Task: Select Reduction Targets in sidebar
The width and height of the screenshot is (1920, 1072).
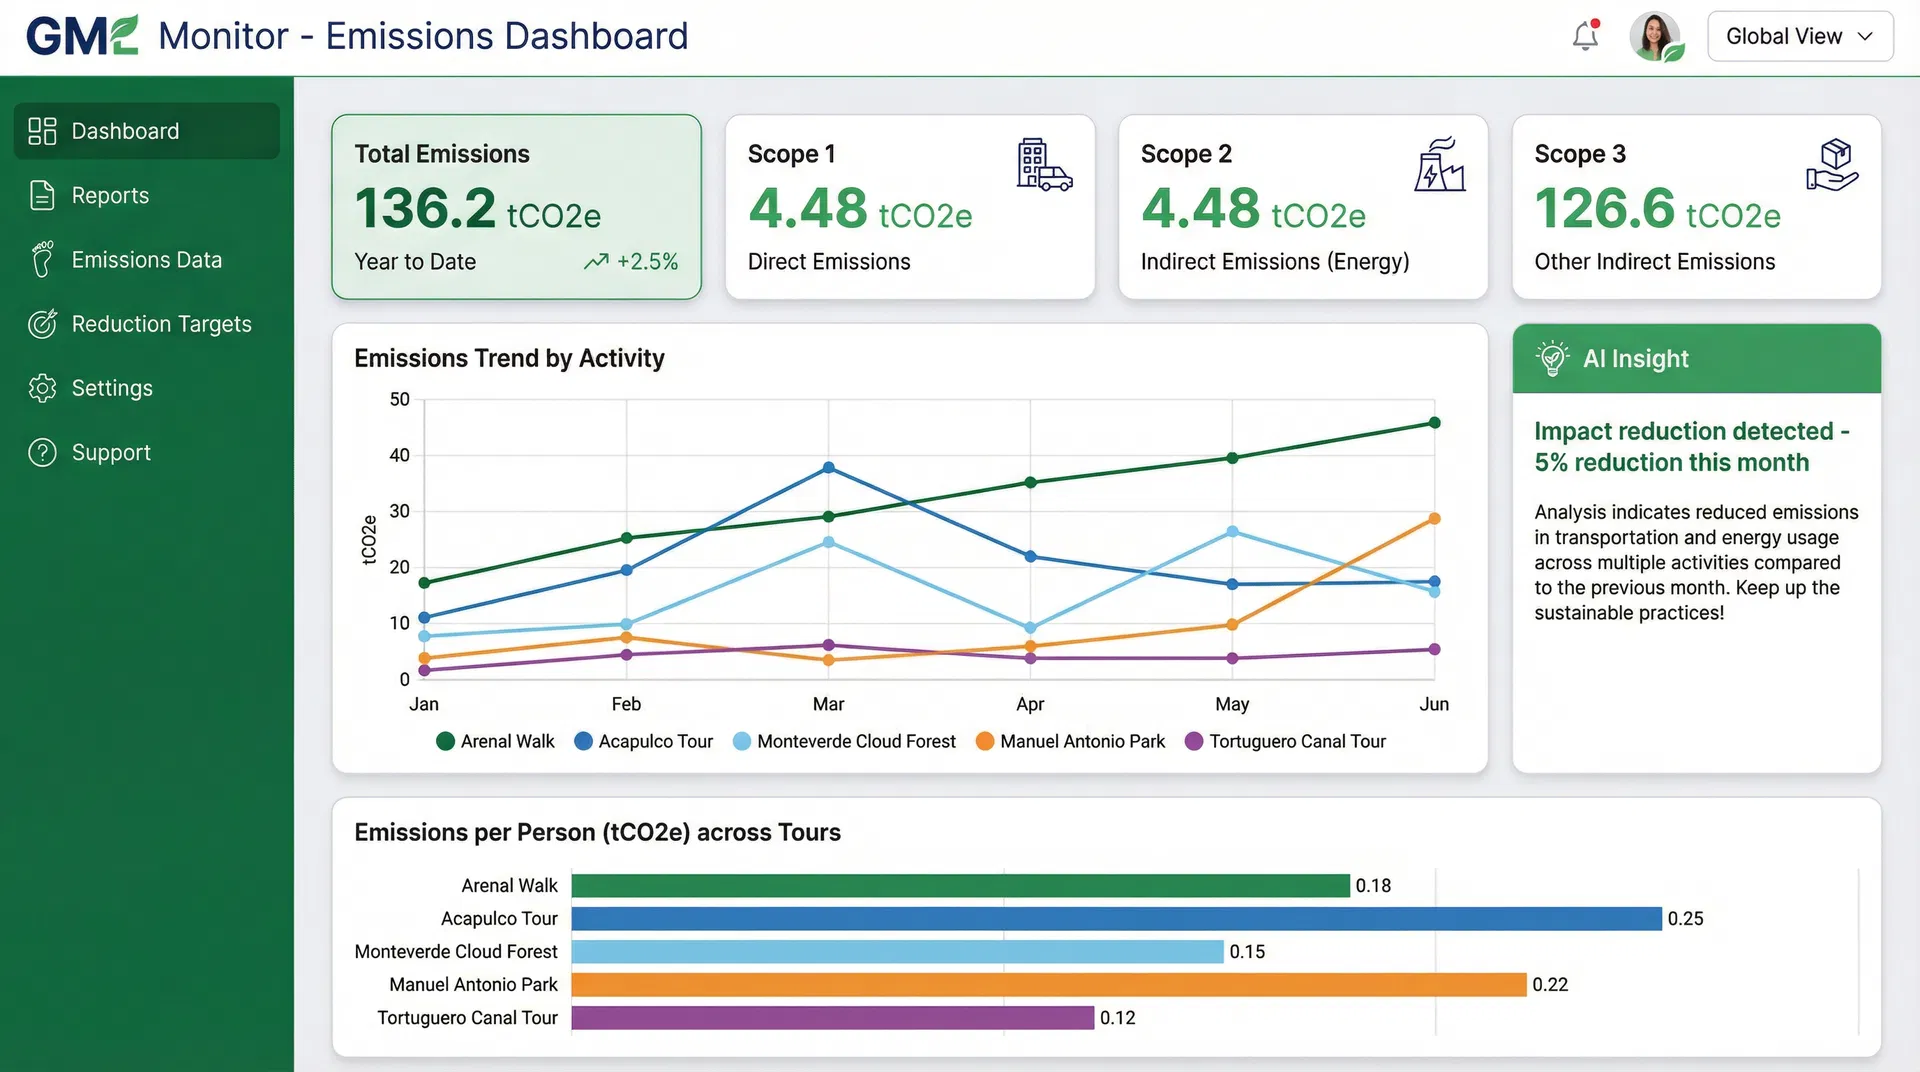Action: click(x=161, y=324)
